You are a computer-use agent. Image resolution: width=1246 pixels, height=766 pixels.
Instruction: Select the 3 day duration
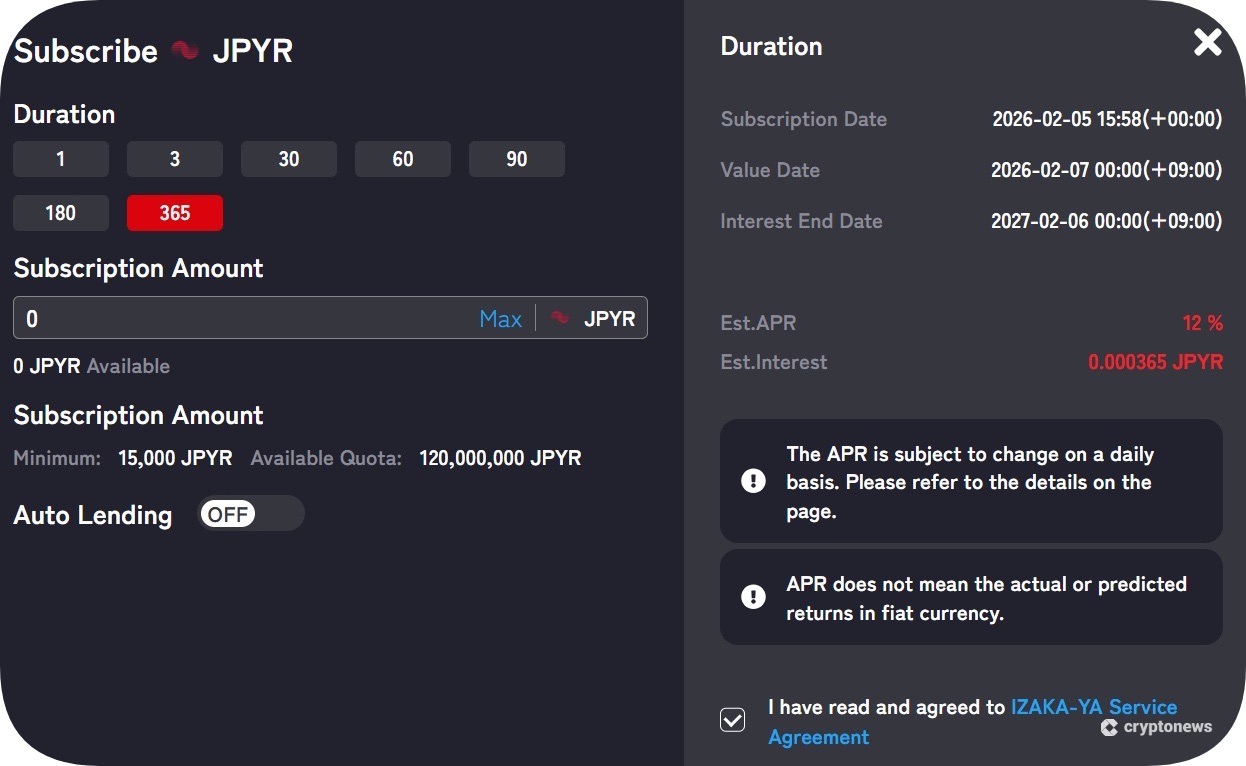tap(175, 159)
